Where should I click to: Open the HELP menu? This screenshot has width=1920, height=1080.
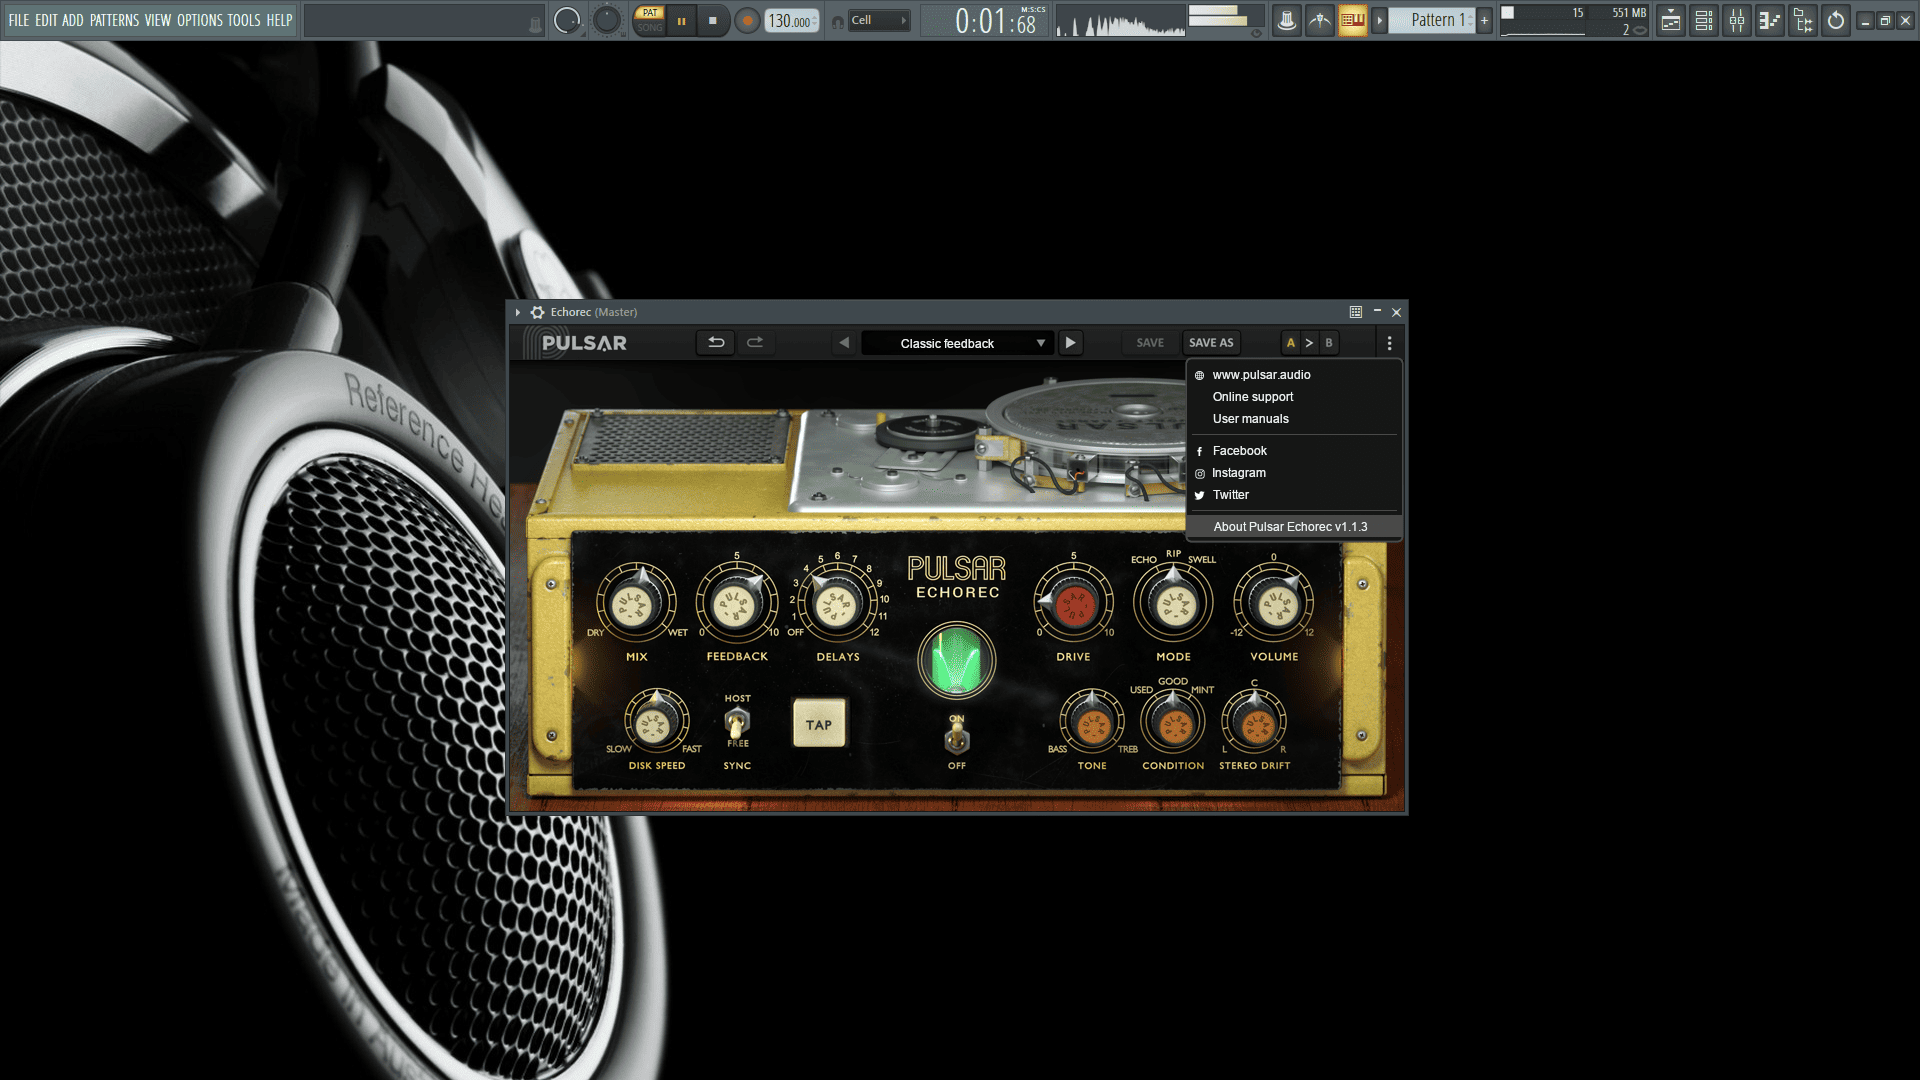(x=279, y=20)
